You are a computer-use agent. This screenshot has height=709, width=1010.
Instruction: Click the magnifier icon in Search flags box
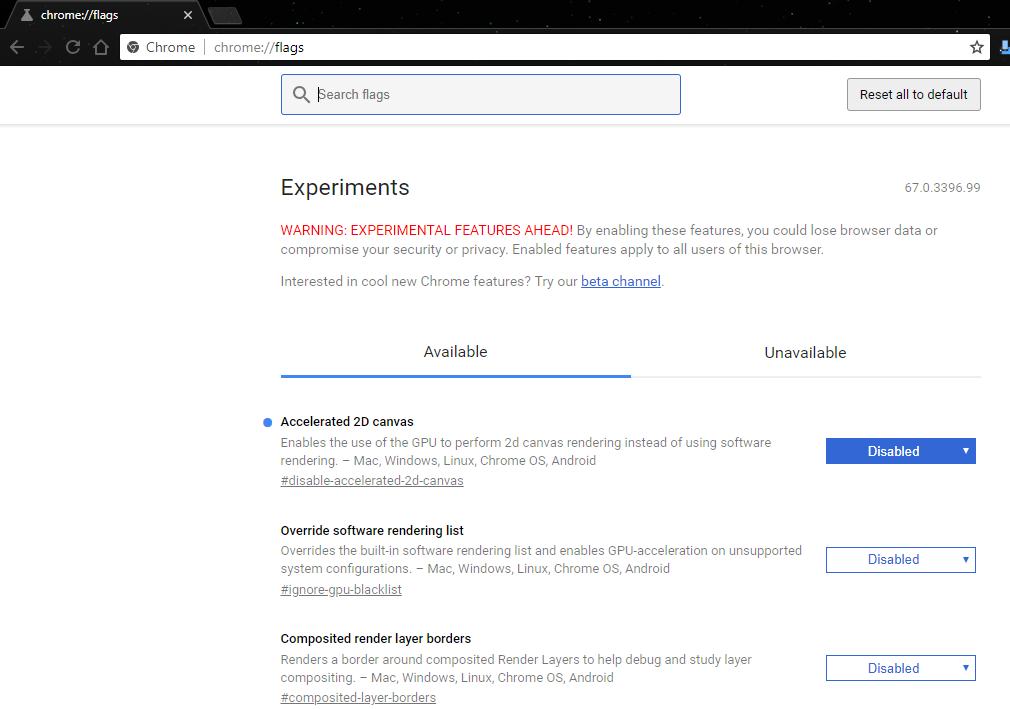click(x=301, y=95)
